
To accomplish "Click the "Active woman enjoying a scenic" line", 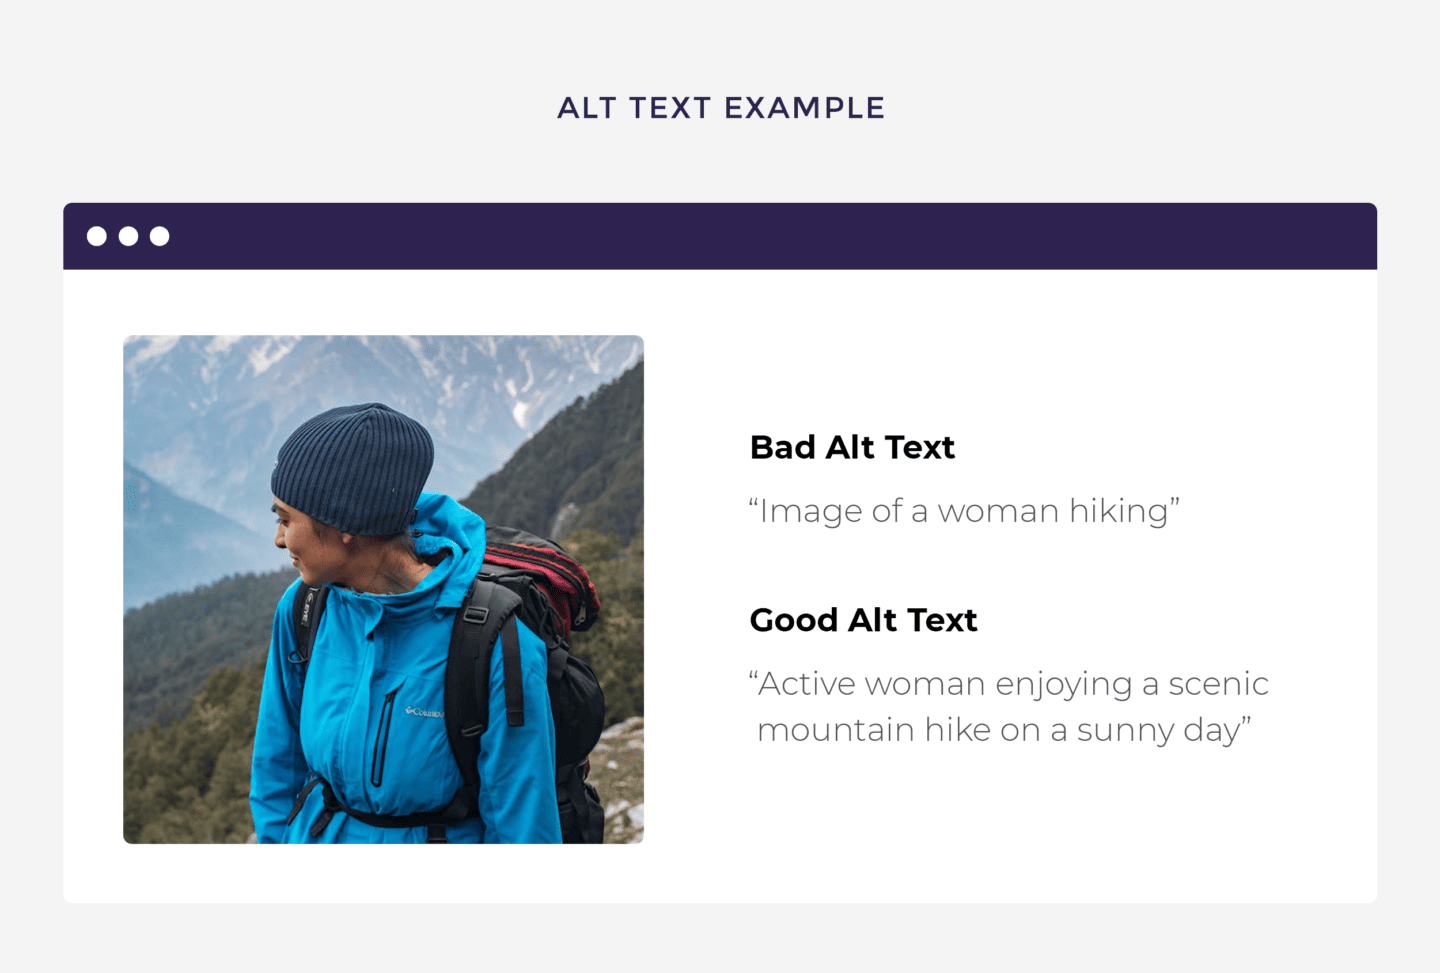I will pyautogui.click(x=1010, y=684).
